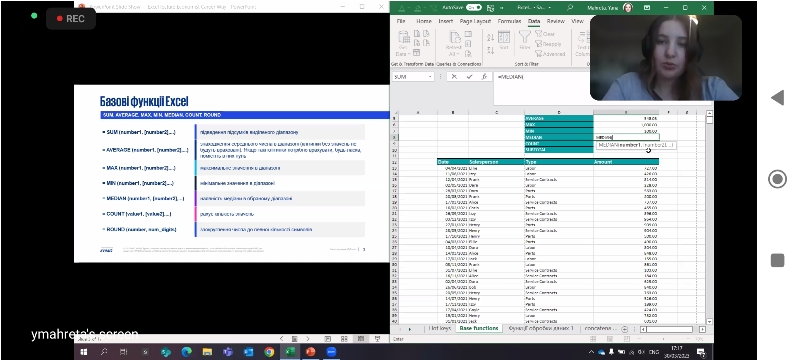
Task: Click the Windows Start button
Action: point(84,352)
